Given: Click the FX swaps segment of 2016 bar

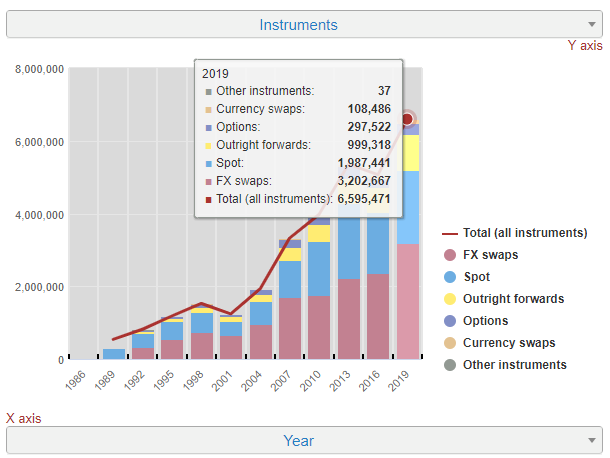Looking at the screenshot, I should (378, 316).
